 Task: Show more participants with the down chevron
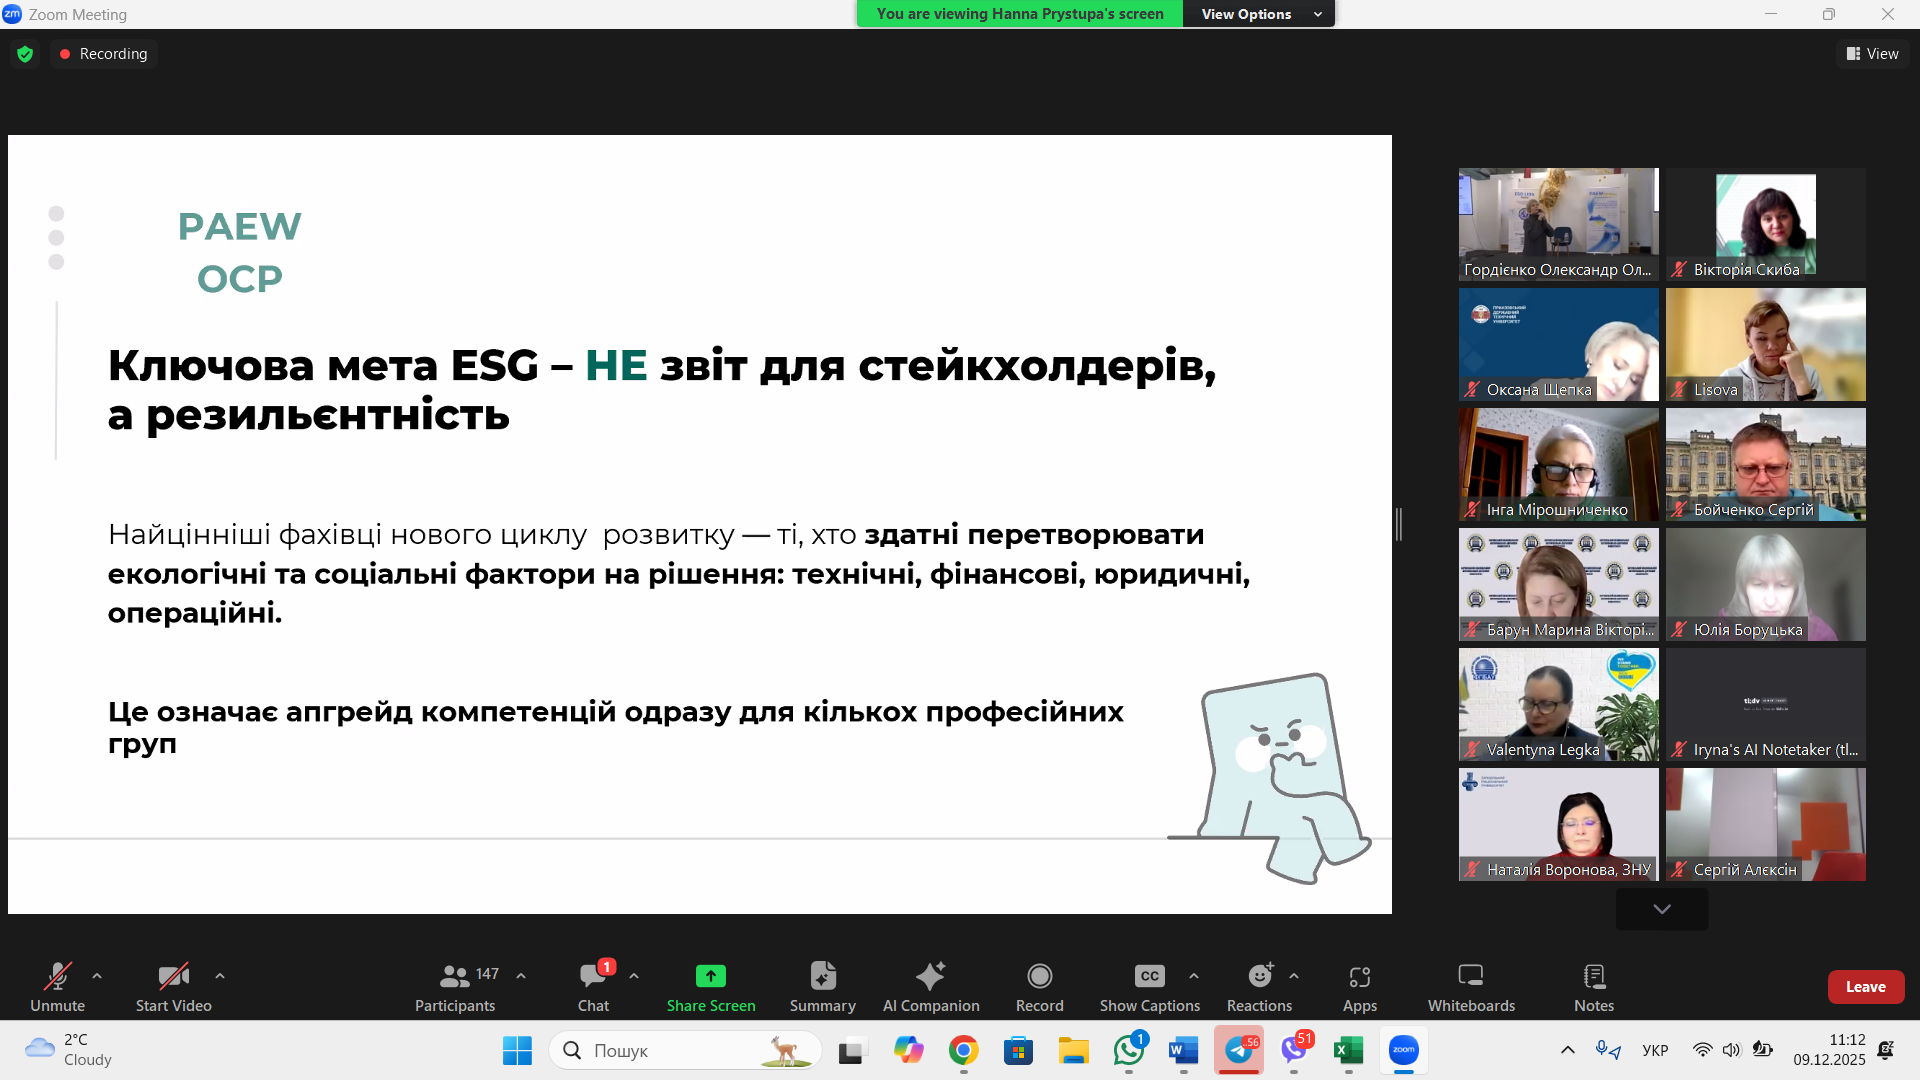1661,908
